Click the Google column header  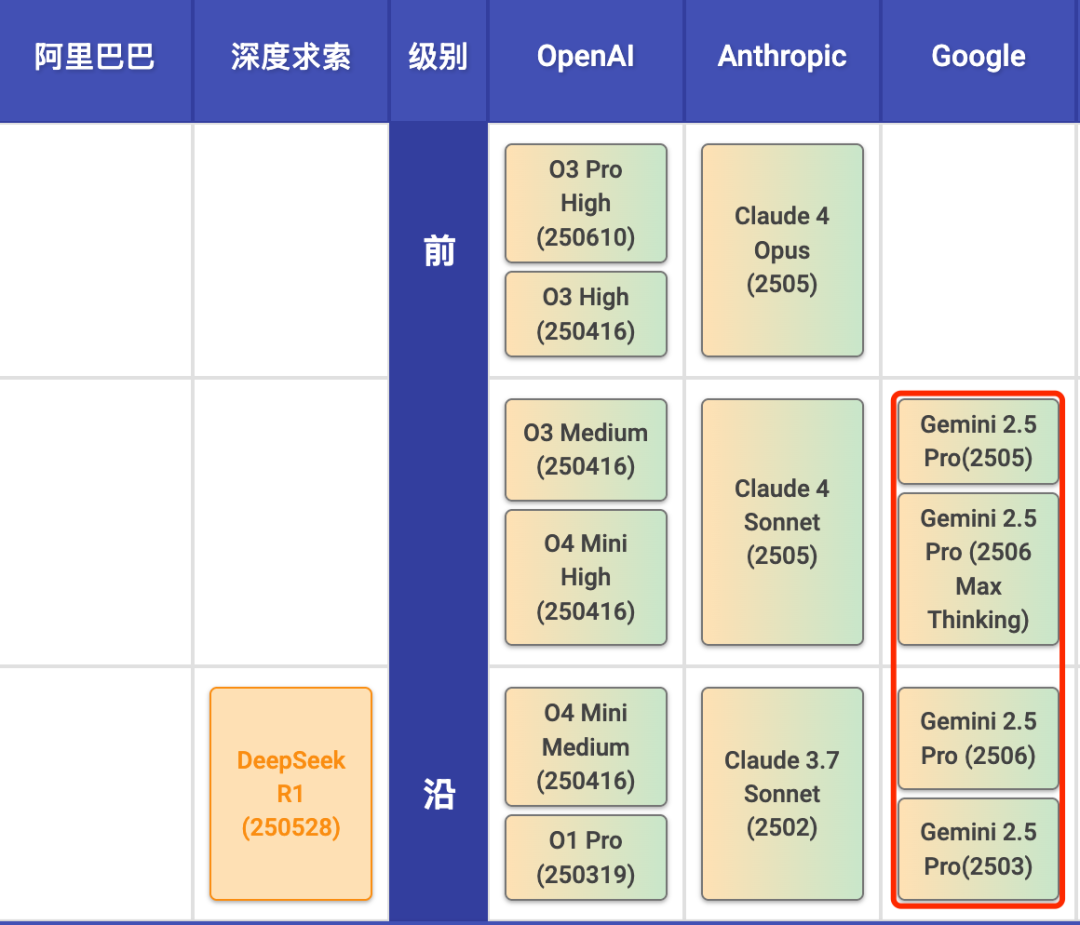pyautogui.click(x=977, y=56)
